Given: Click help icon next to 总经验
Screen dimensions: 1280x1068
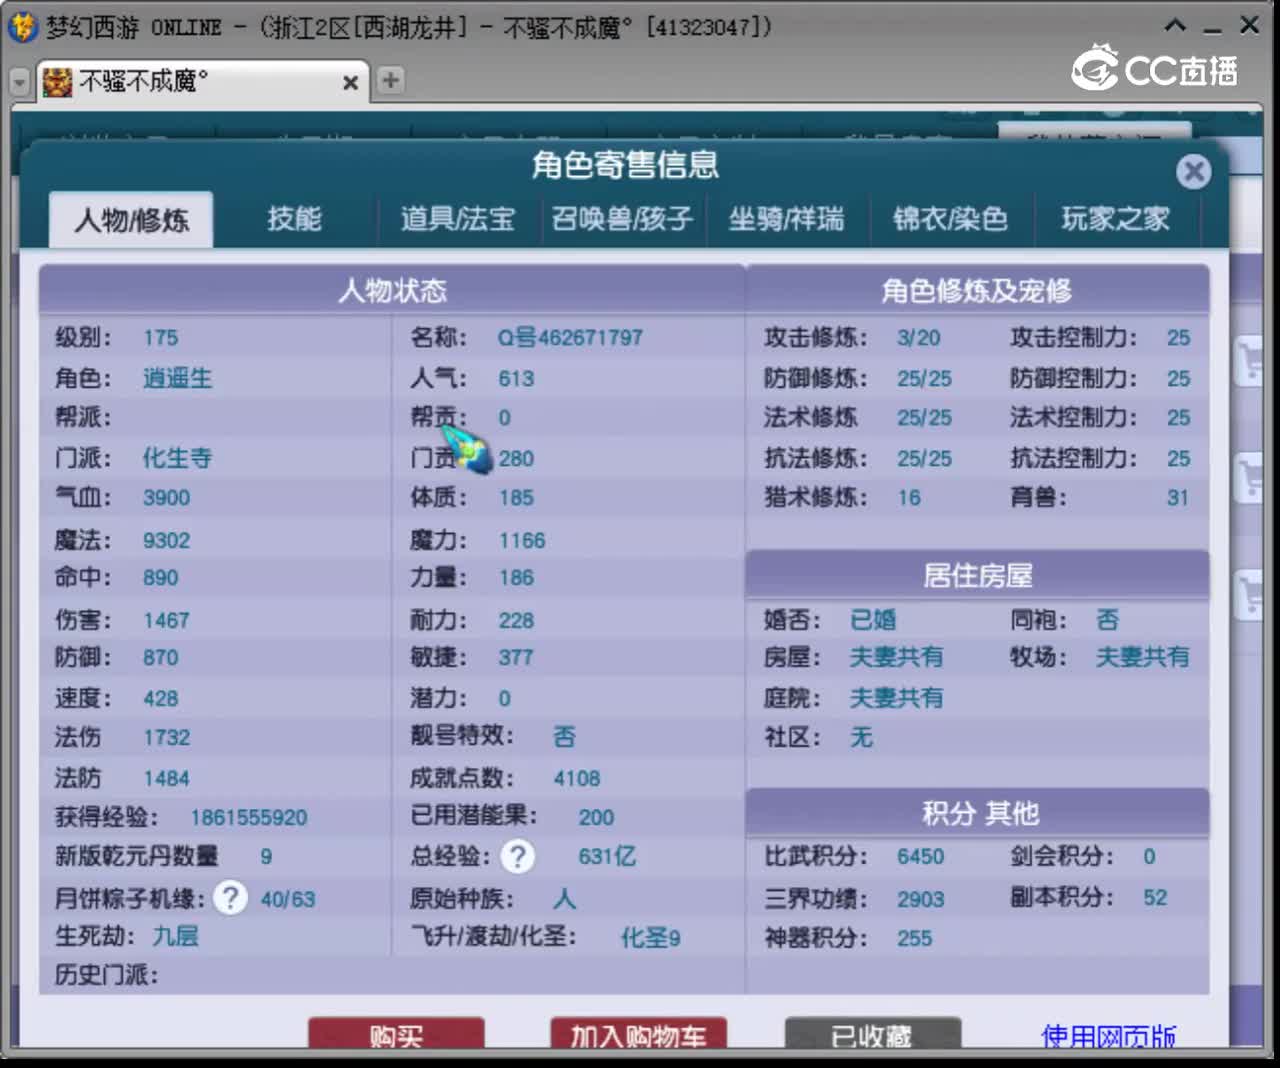Looking at the screenshot, I should pos(517,856).
